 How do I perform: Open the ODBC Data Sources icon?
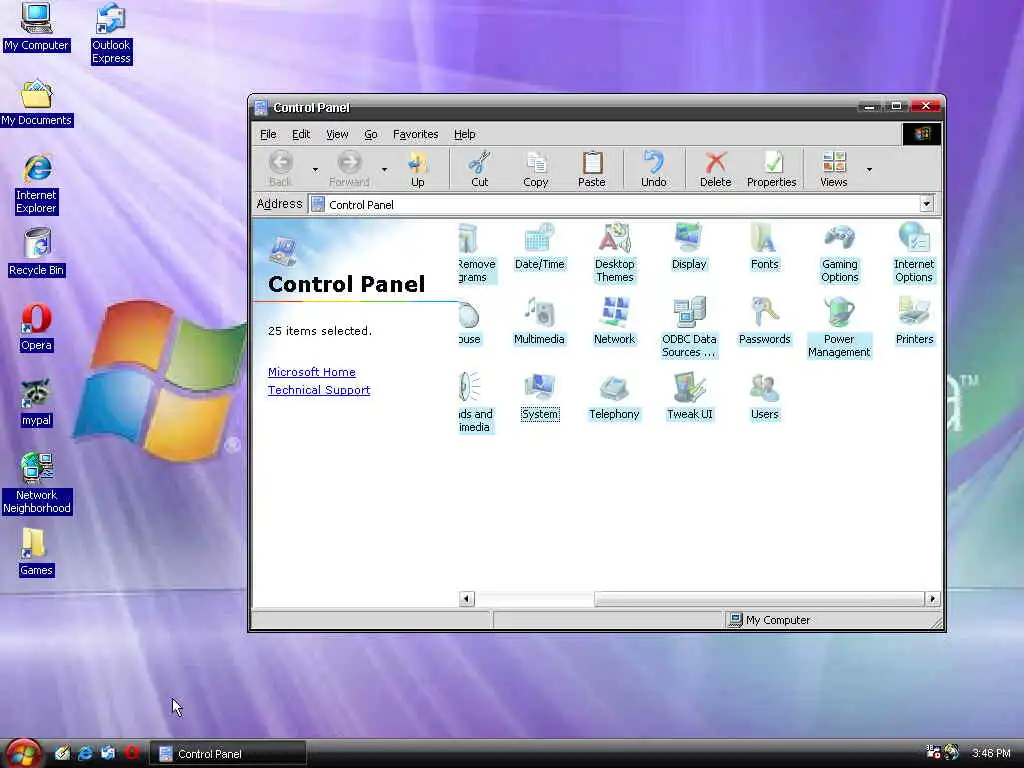tap(689, 327)
